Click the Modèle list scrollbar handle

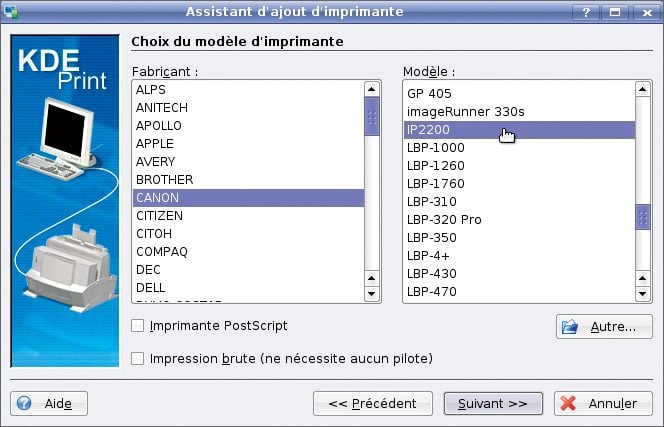[x=643, y=218]
